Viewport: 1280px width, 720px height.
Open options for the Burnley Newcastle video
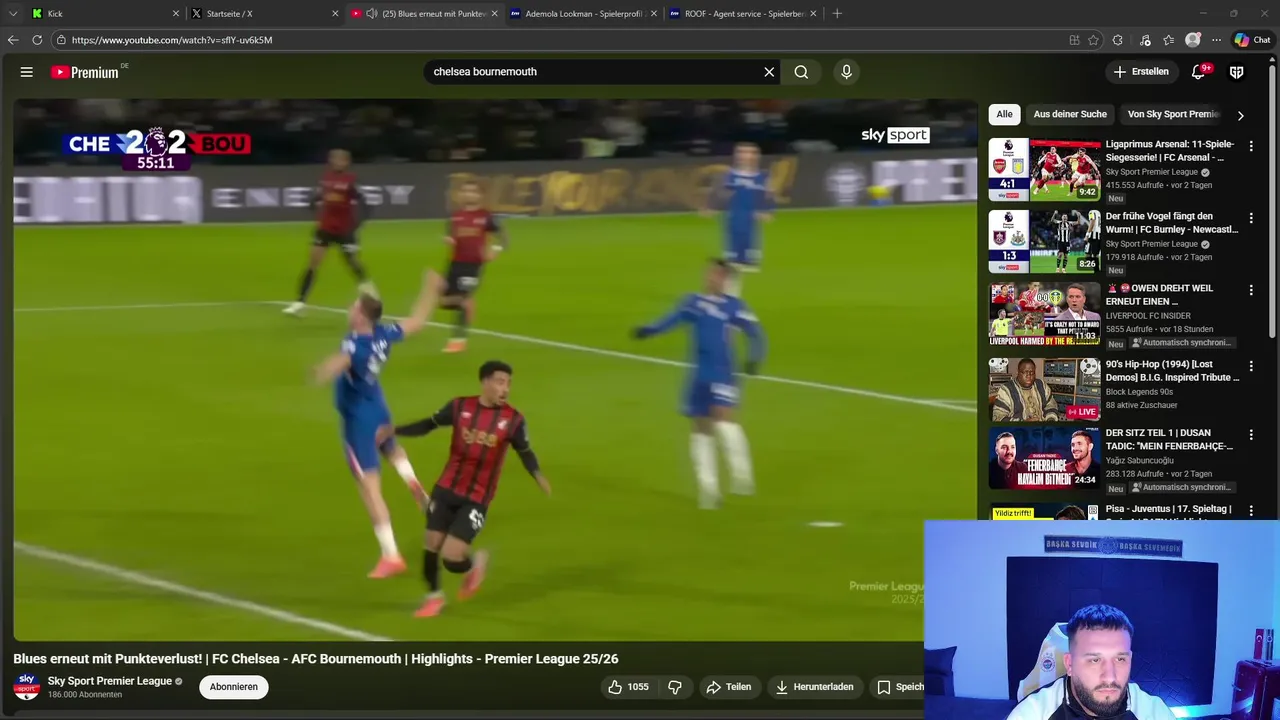click(x=1250, y=218)
